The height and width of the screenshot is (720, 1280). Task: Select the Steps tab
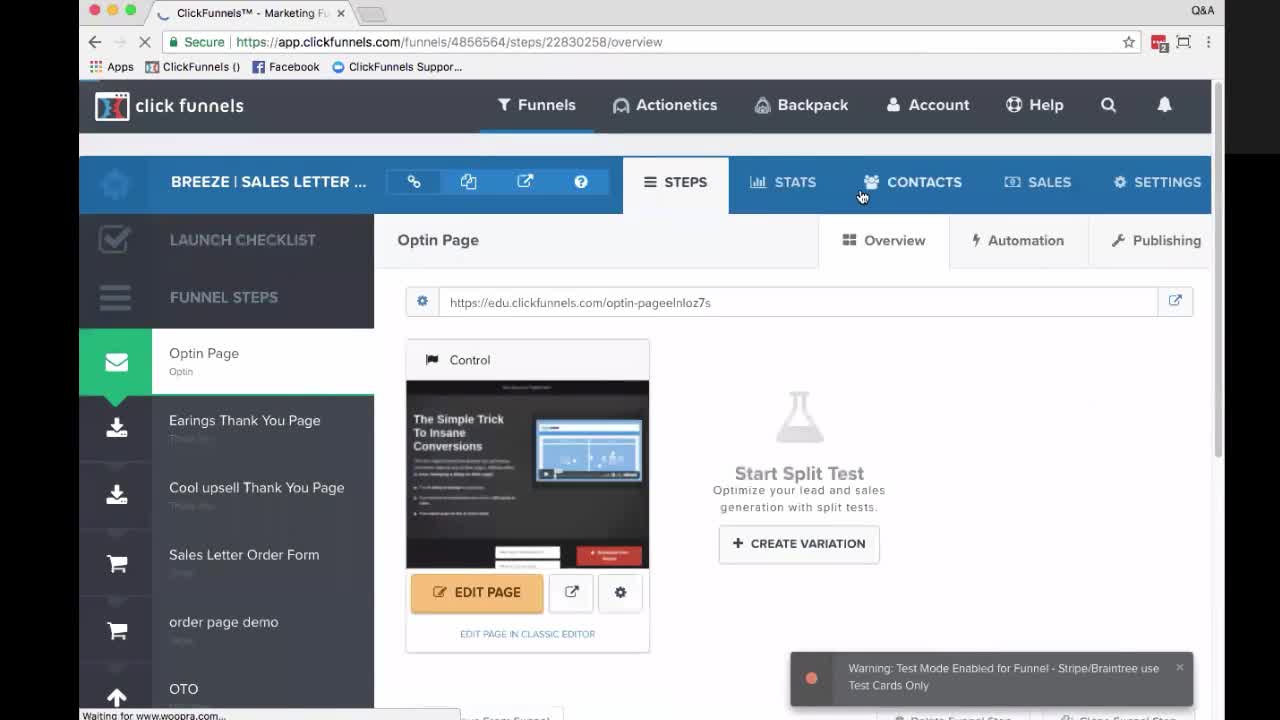(676, 182)
